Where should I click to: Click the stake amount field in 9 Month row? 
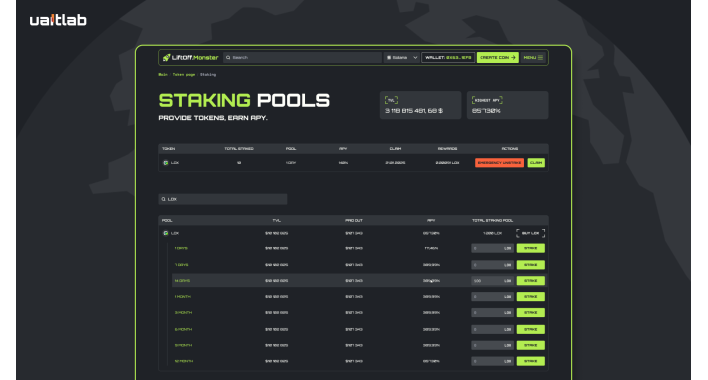[x=492, y=345]
